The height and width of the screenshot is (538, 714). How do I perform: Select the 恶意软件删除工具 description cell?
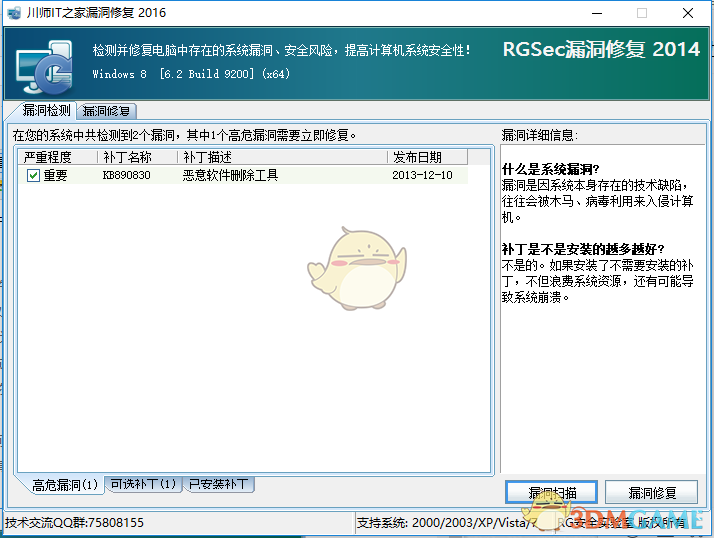[x=230, y=175]
